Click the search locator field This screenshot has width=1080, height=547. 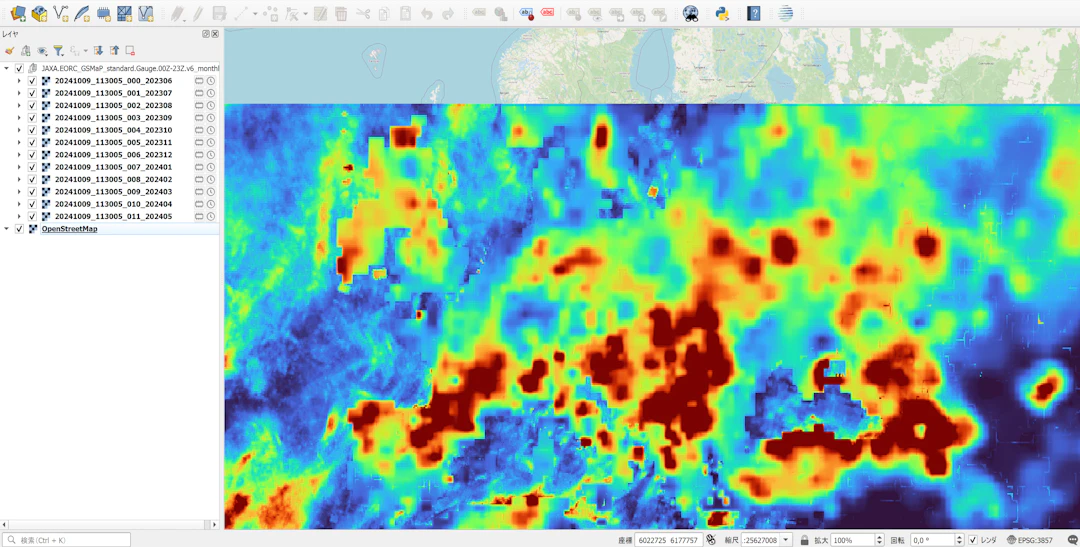(x=67, y=540)
